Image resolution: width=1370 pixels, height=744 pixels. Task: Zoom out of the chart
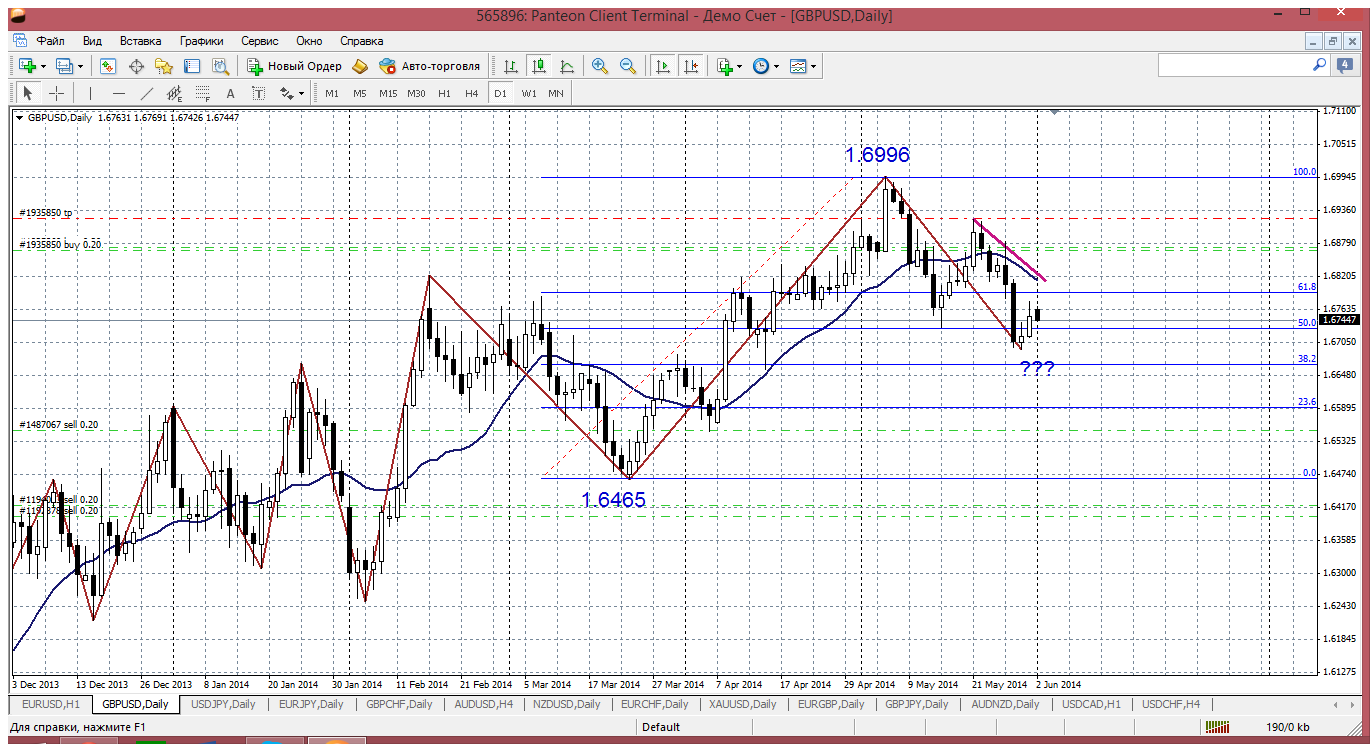pos(628,66)
